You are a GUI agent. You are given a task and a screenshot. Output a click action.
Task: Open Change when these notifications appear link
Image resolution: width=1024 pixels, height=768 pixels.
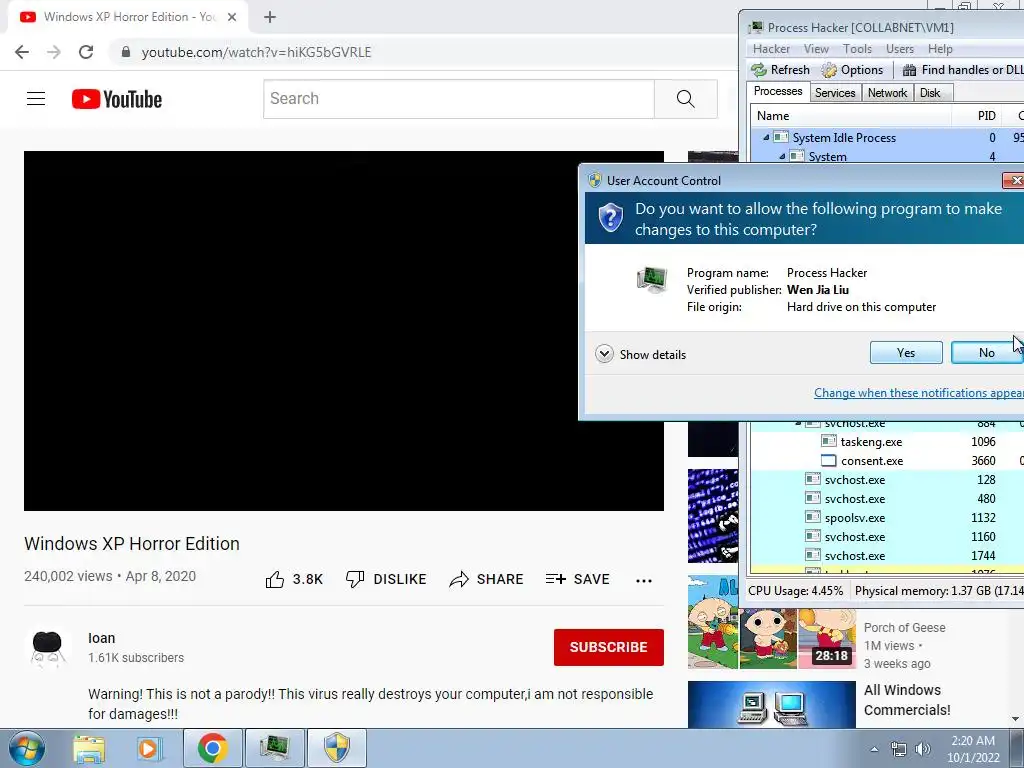919,392
